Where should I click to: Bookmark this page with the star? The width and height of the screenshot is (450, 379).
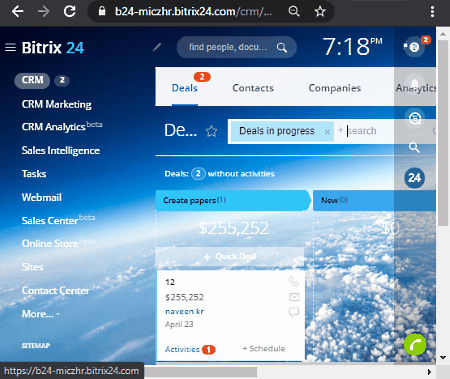(320, 12)
